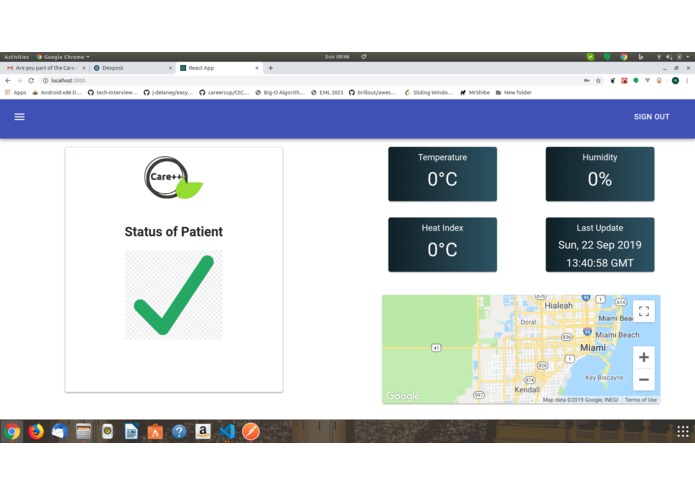Open the Google Chrome app menu
Screen dimensions: 695x494
click(x=63, y=57)
